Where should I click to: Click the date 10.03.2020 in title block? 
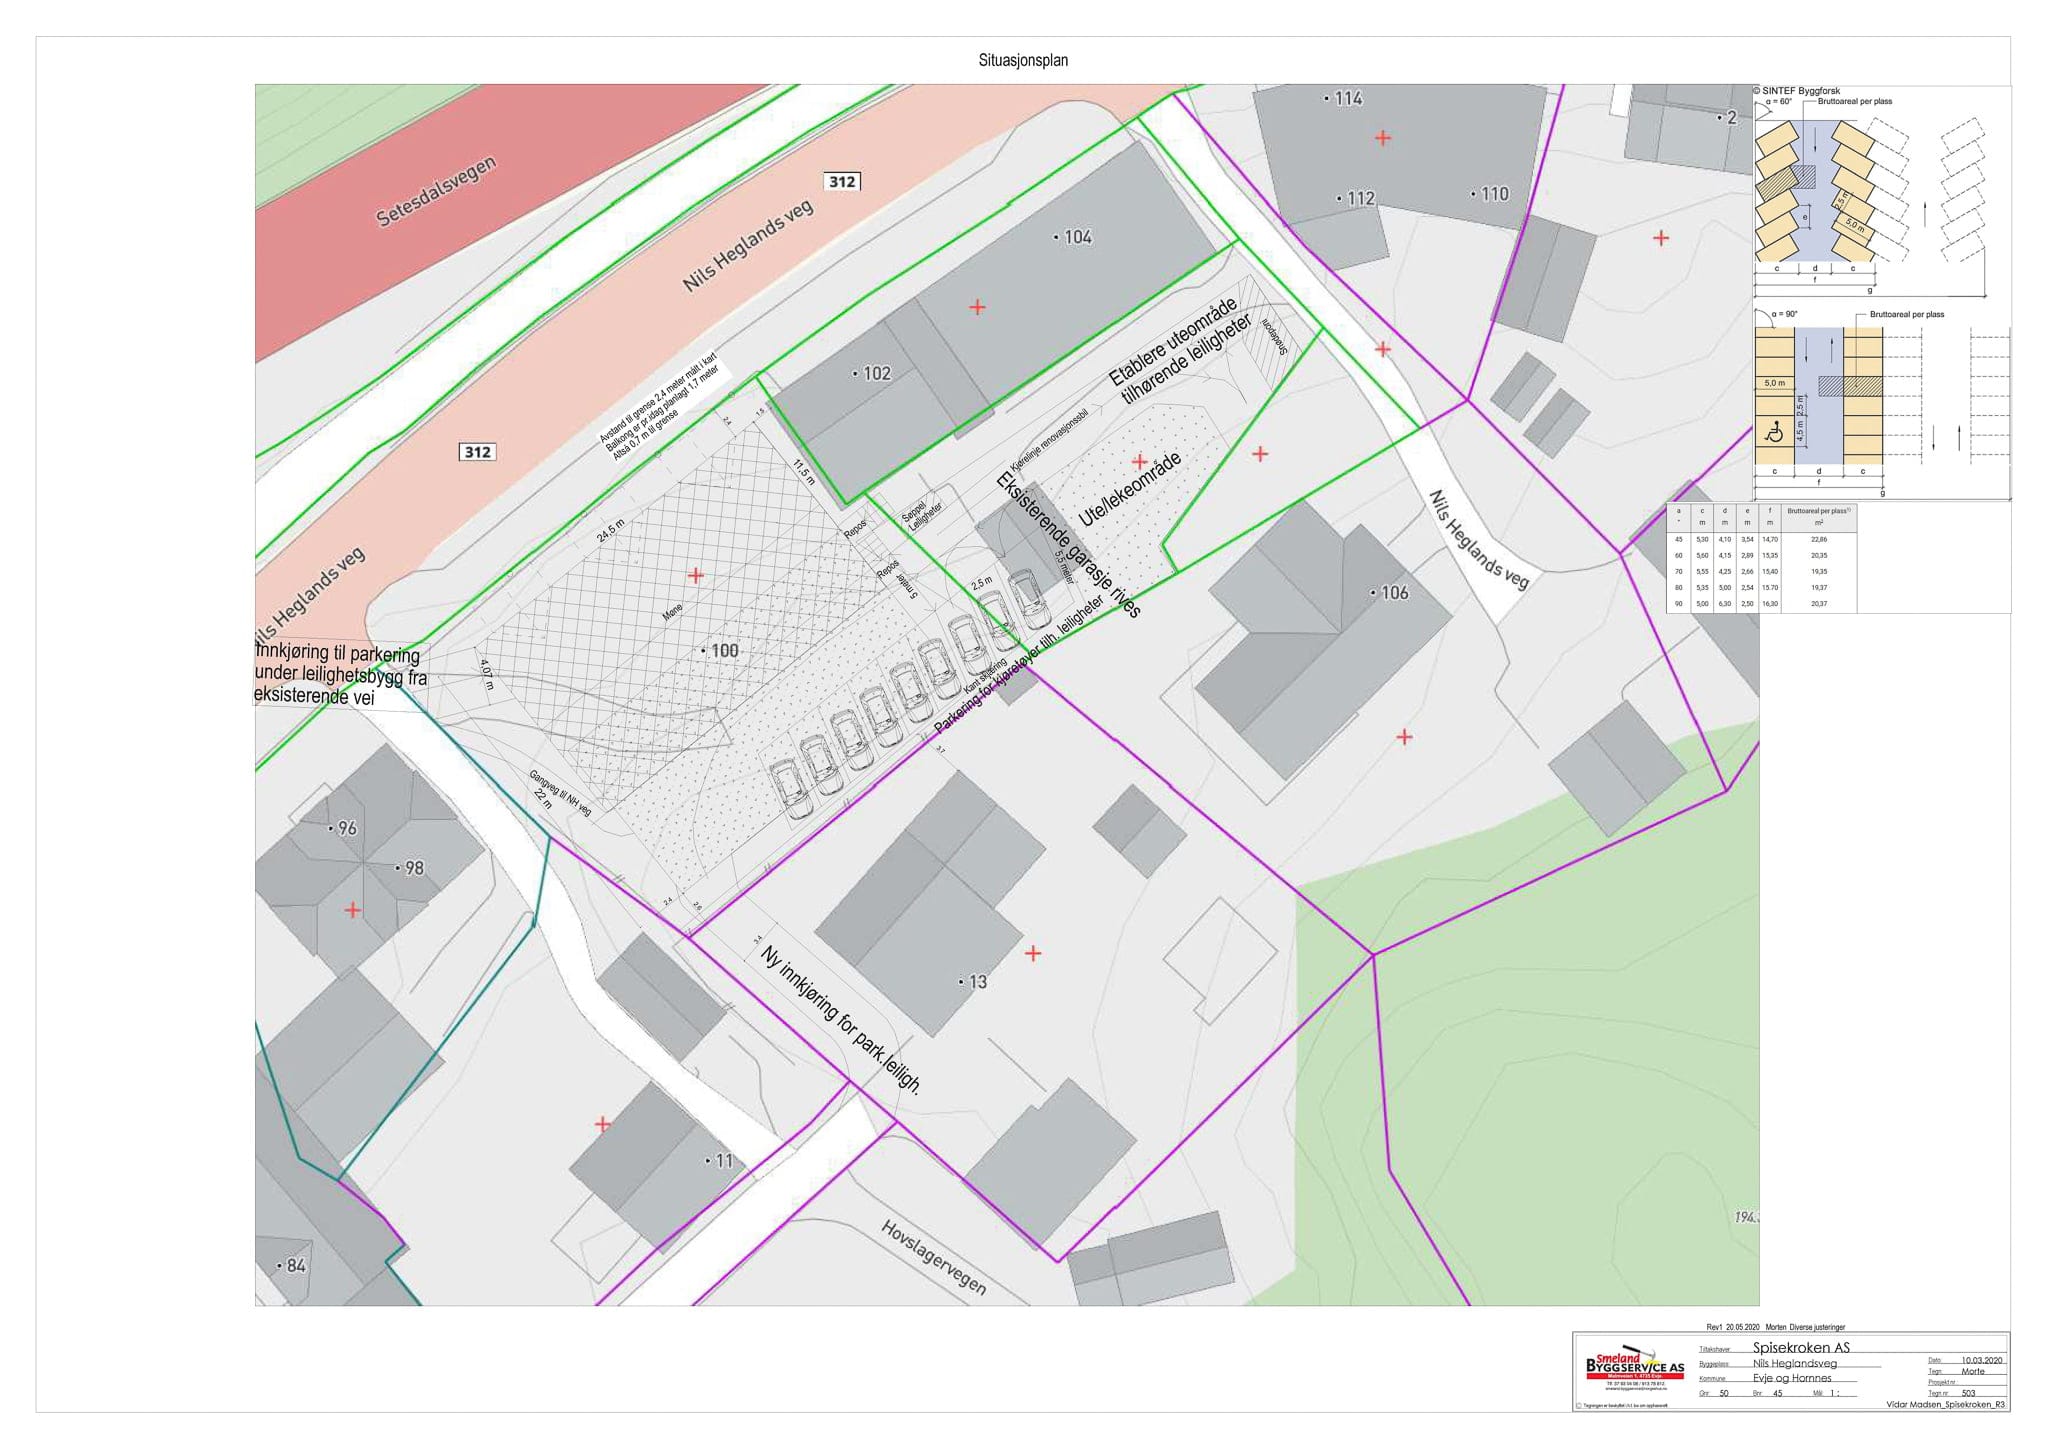point(1982,1360)
